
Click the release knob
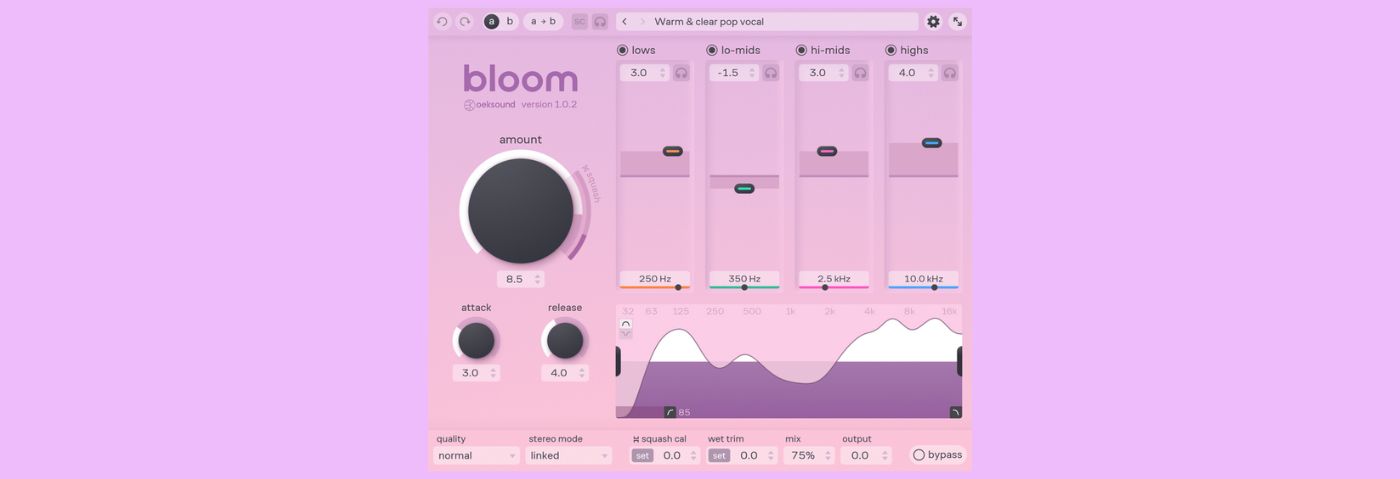[565, 340]
